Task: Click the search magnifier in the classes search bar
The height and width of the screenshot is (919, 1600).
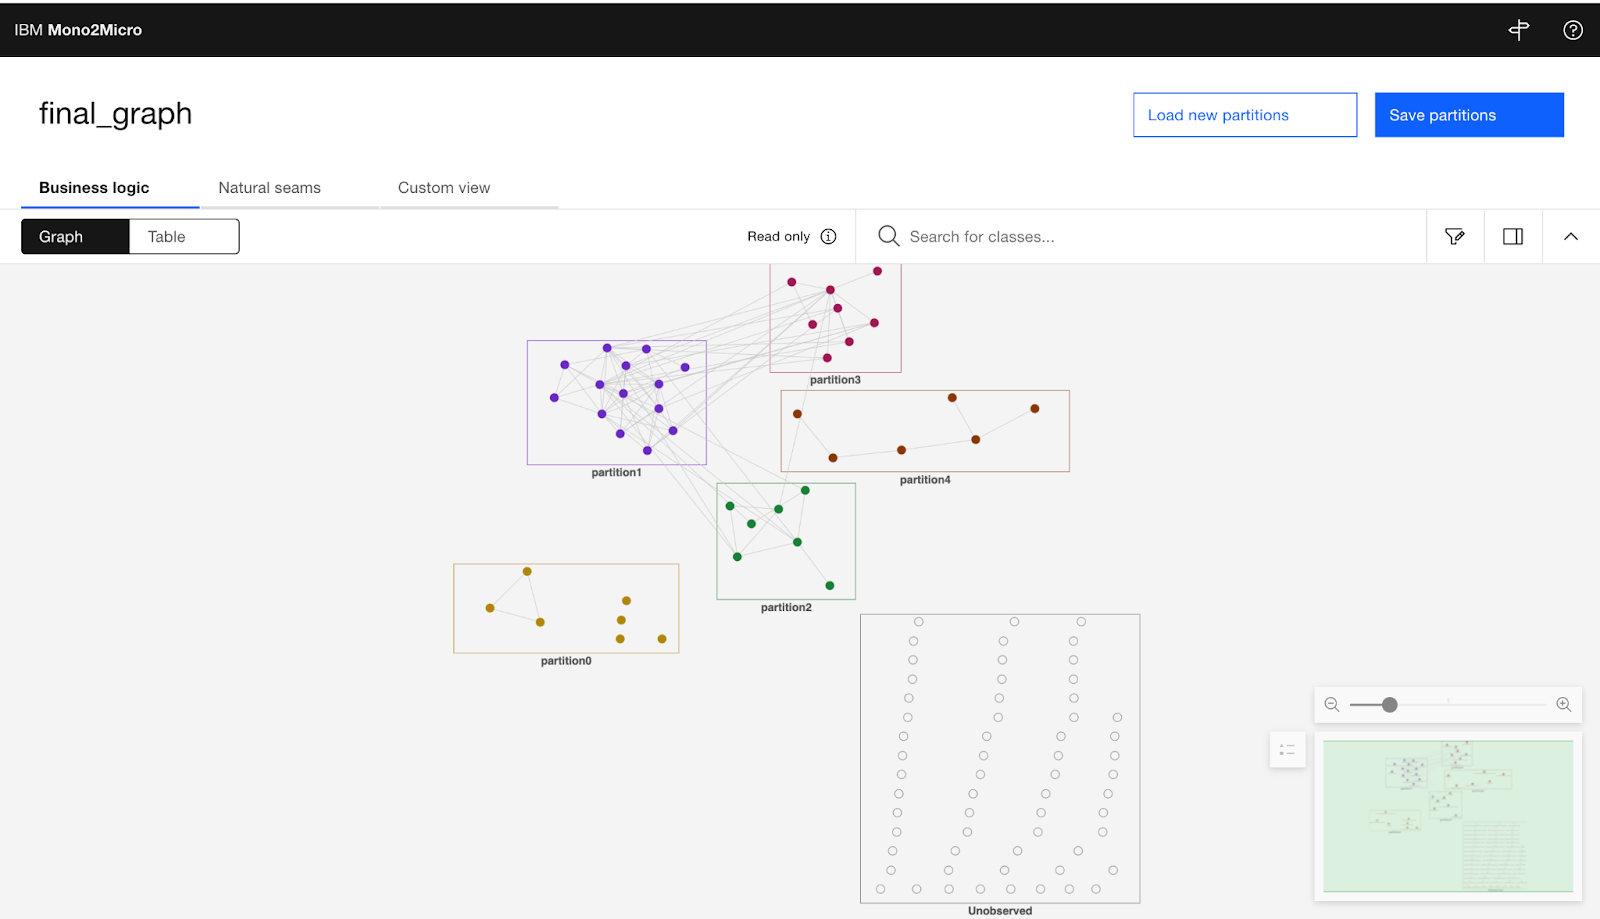Action: pyautogui.click(x=888, y=236)
